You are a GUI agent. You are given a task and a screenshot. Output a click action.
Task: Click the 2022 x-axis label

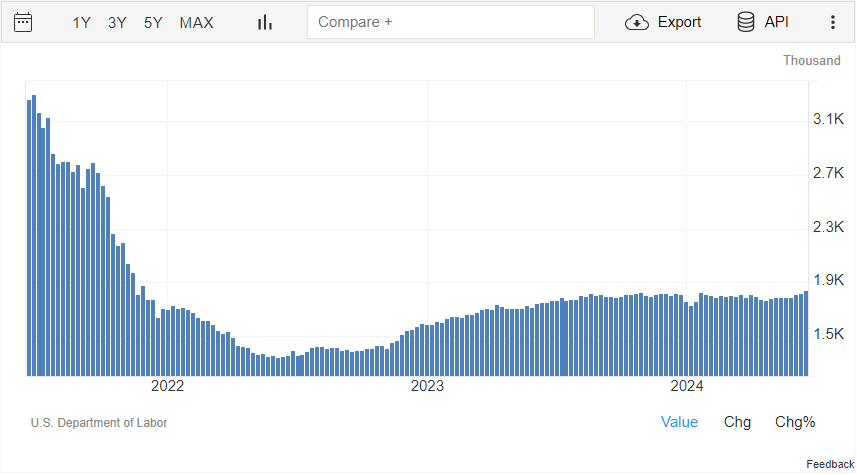pyautogui.click(x=167, y=387)
